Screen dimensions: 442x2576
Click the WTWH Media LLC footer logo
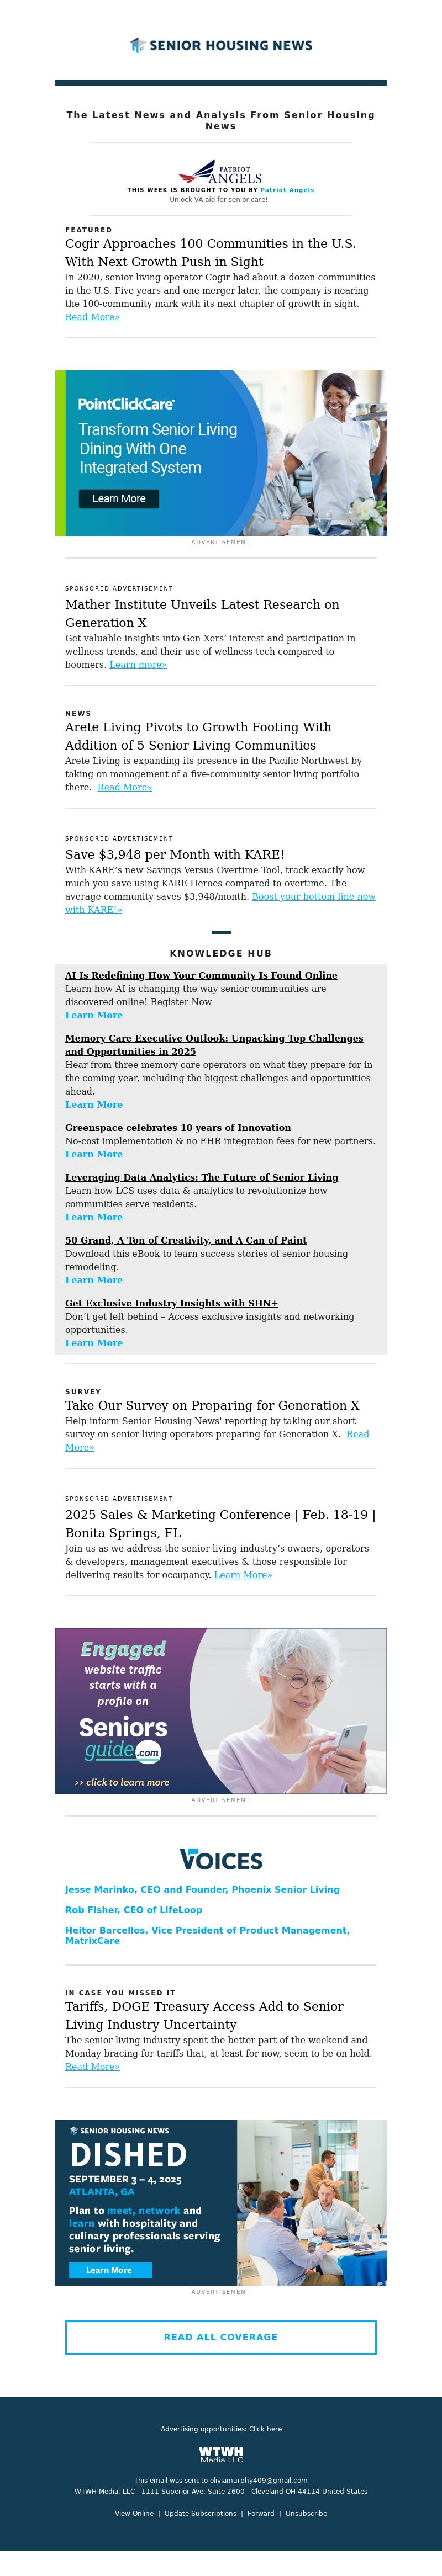click(221, 2455)
